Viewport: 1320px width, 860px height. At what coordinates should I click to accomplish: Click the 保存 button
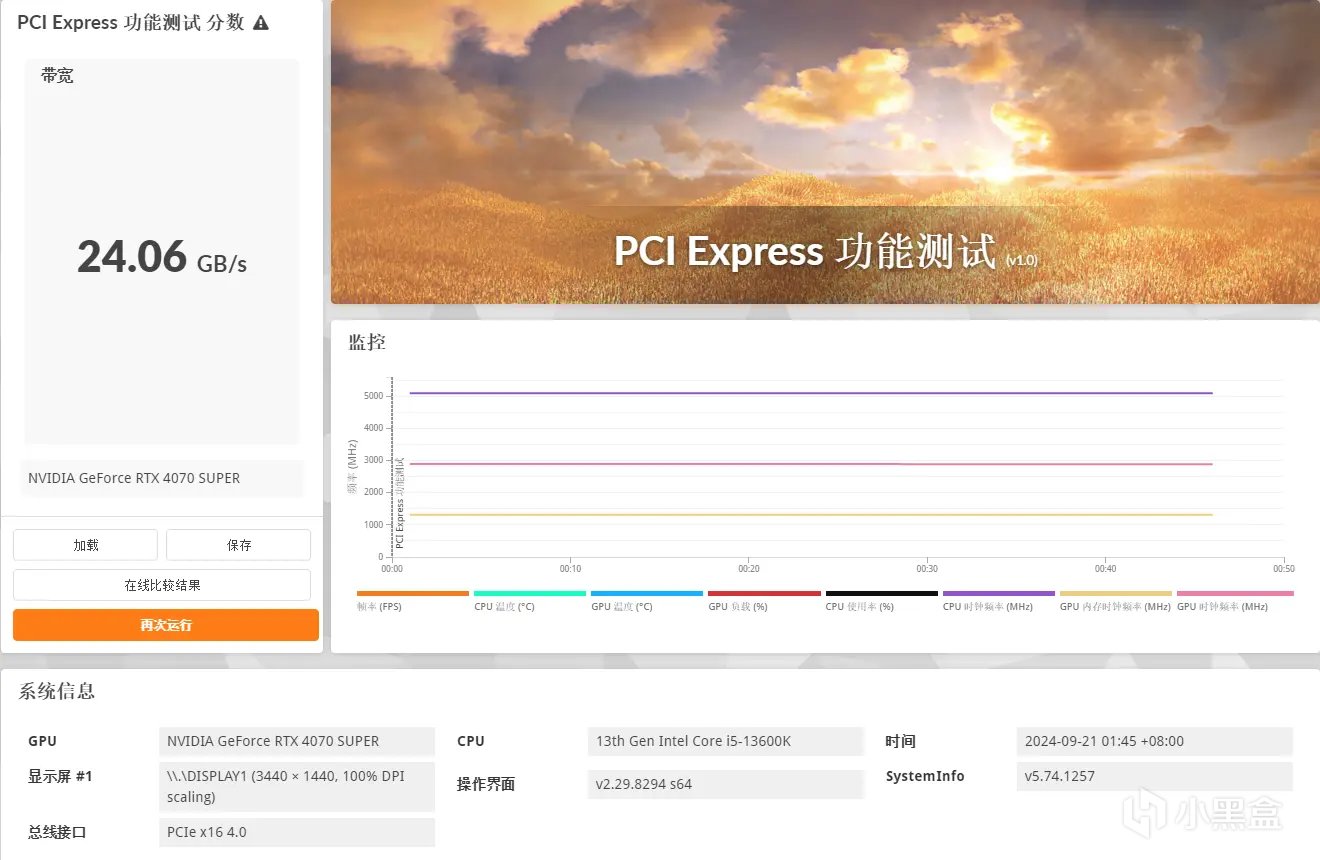coord(239,545)
